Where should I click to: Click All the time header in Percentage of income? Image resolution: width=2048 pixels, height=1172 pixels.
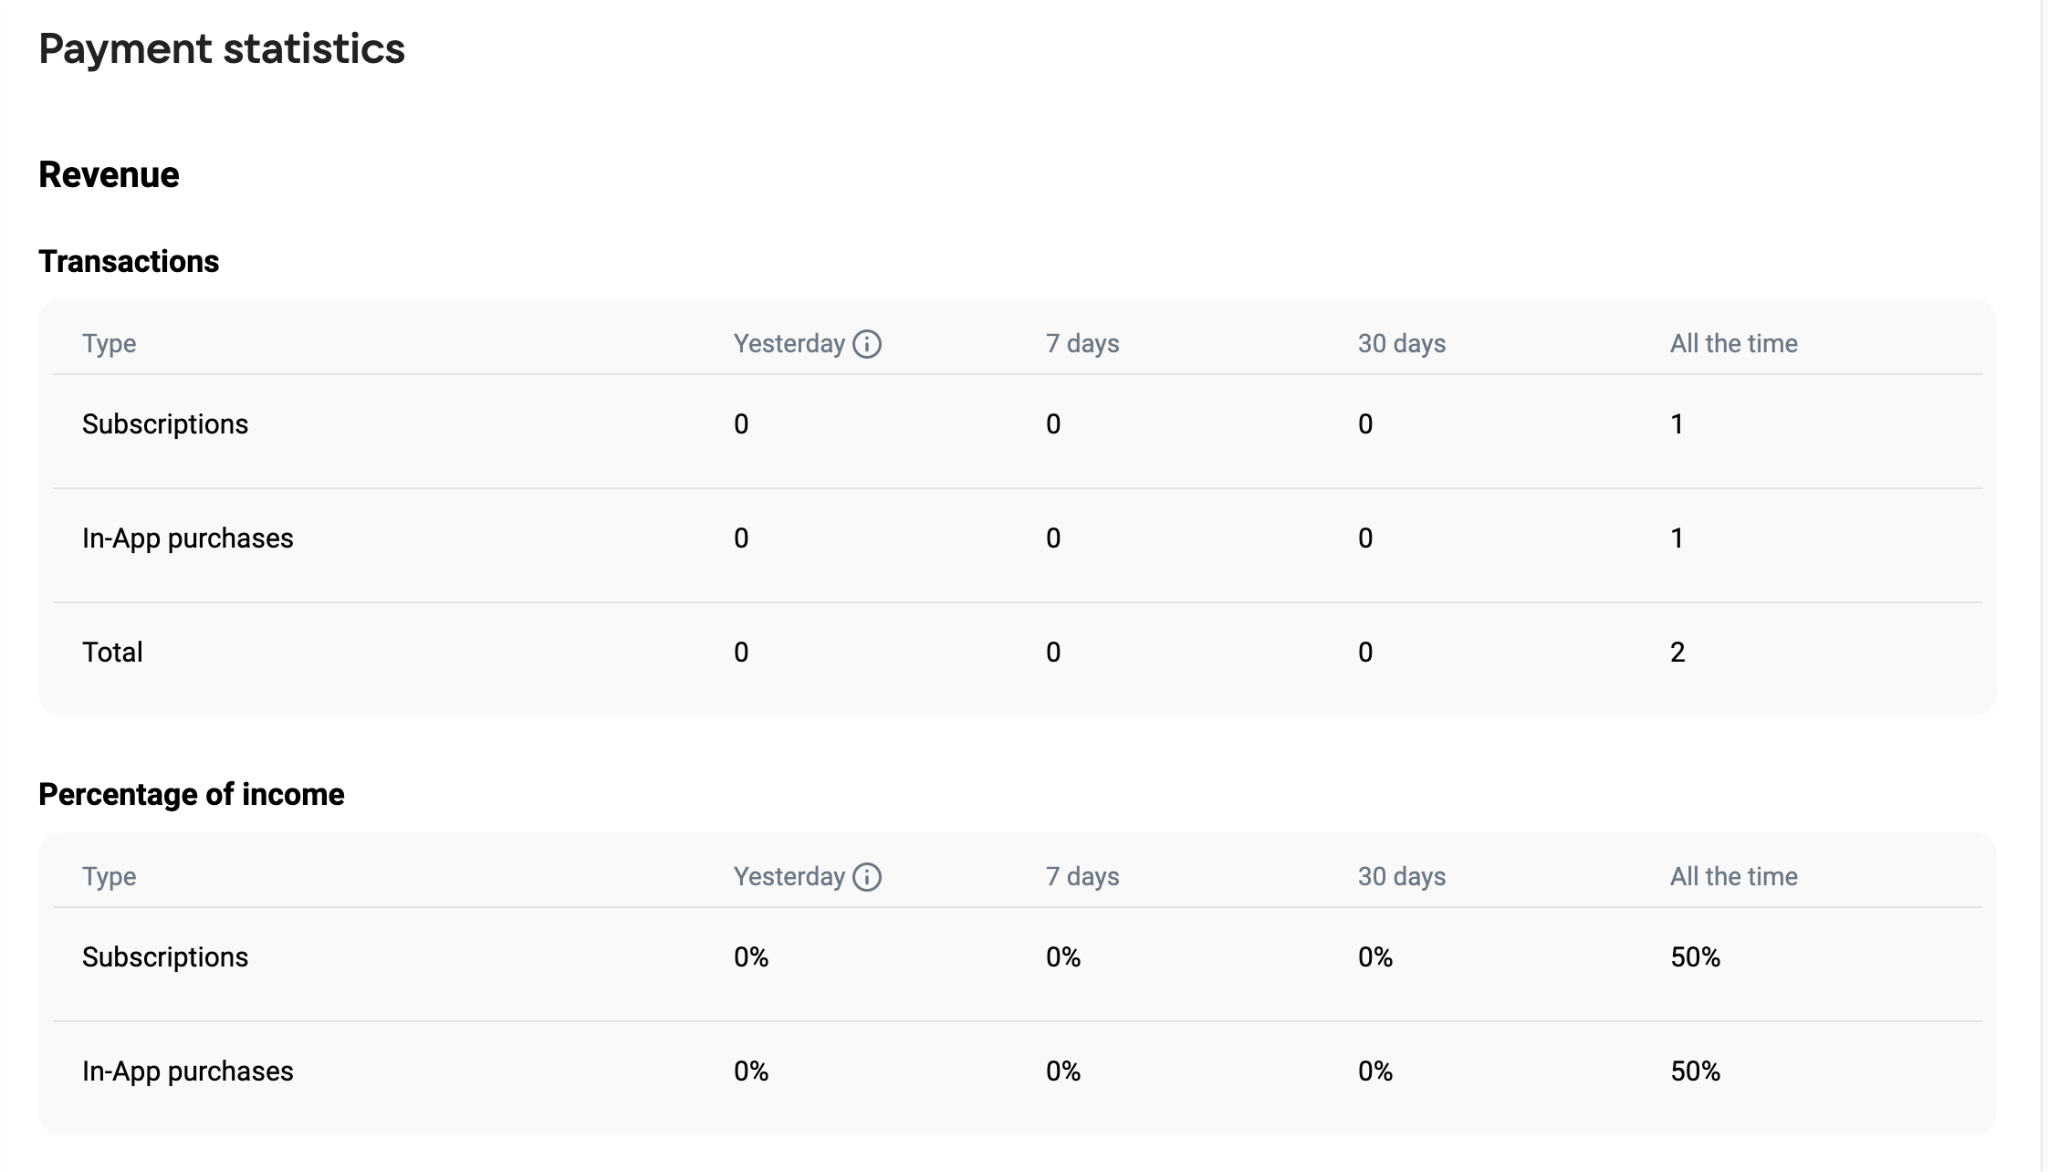1733,877
